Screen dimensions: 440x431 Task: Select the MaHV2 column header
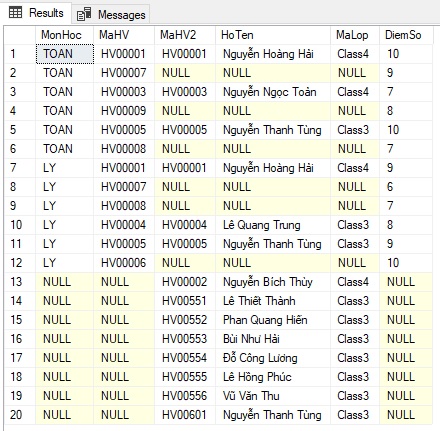pos(185,35)
